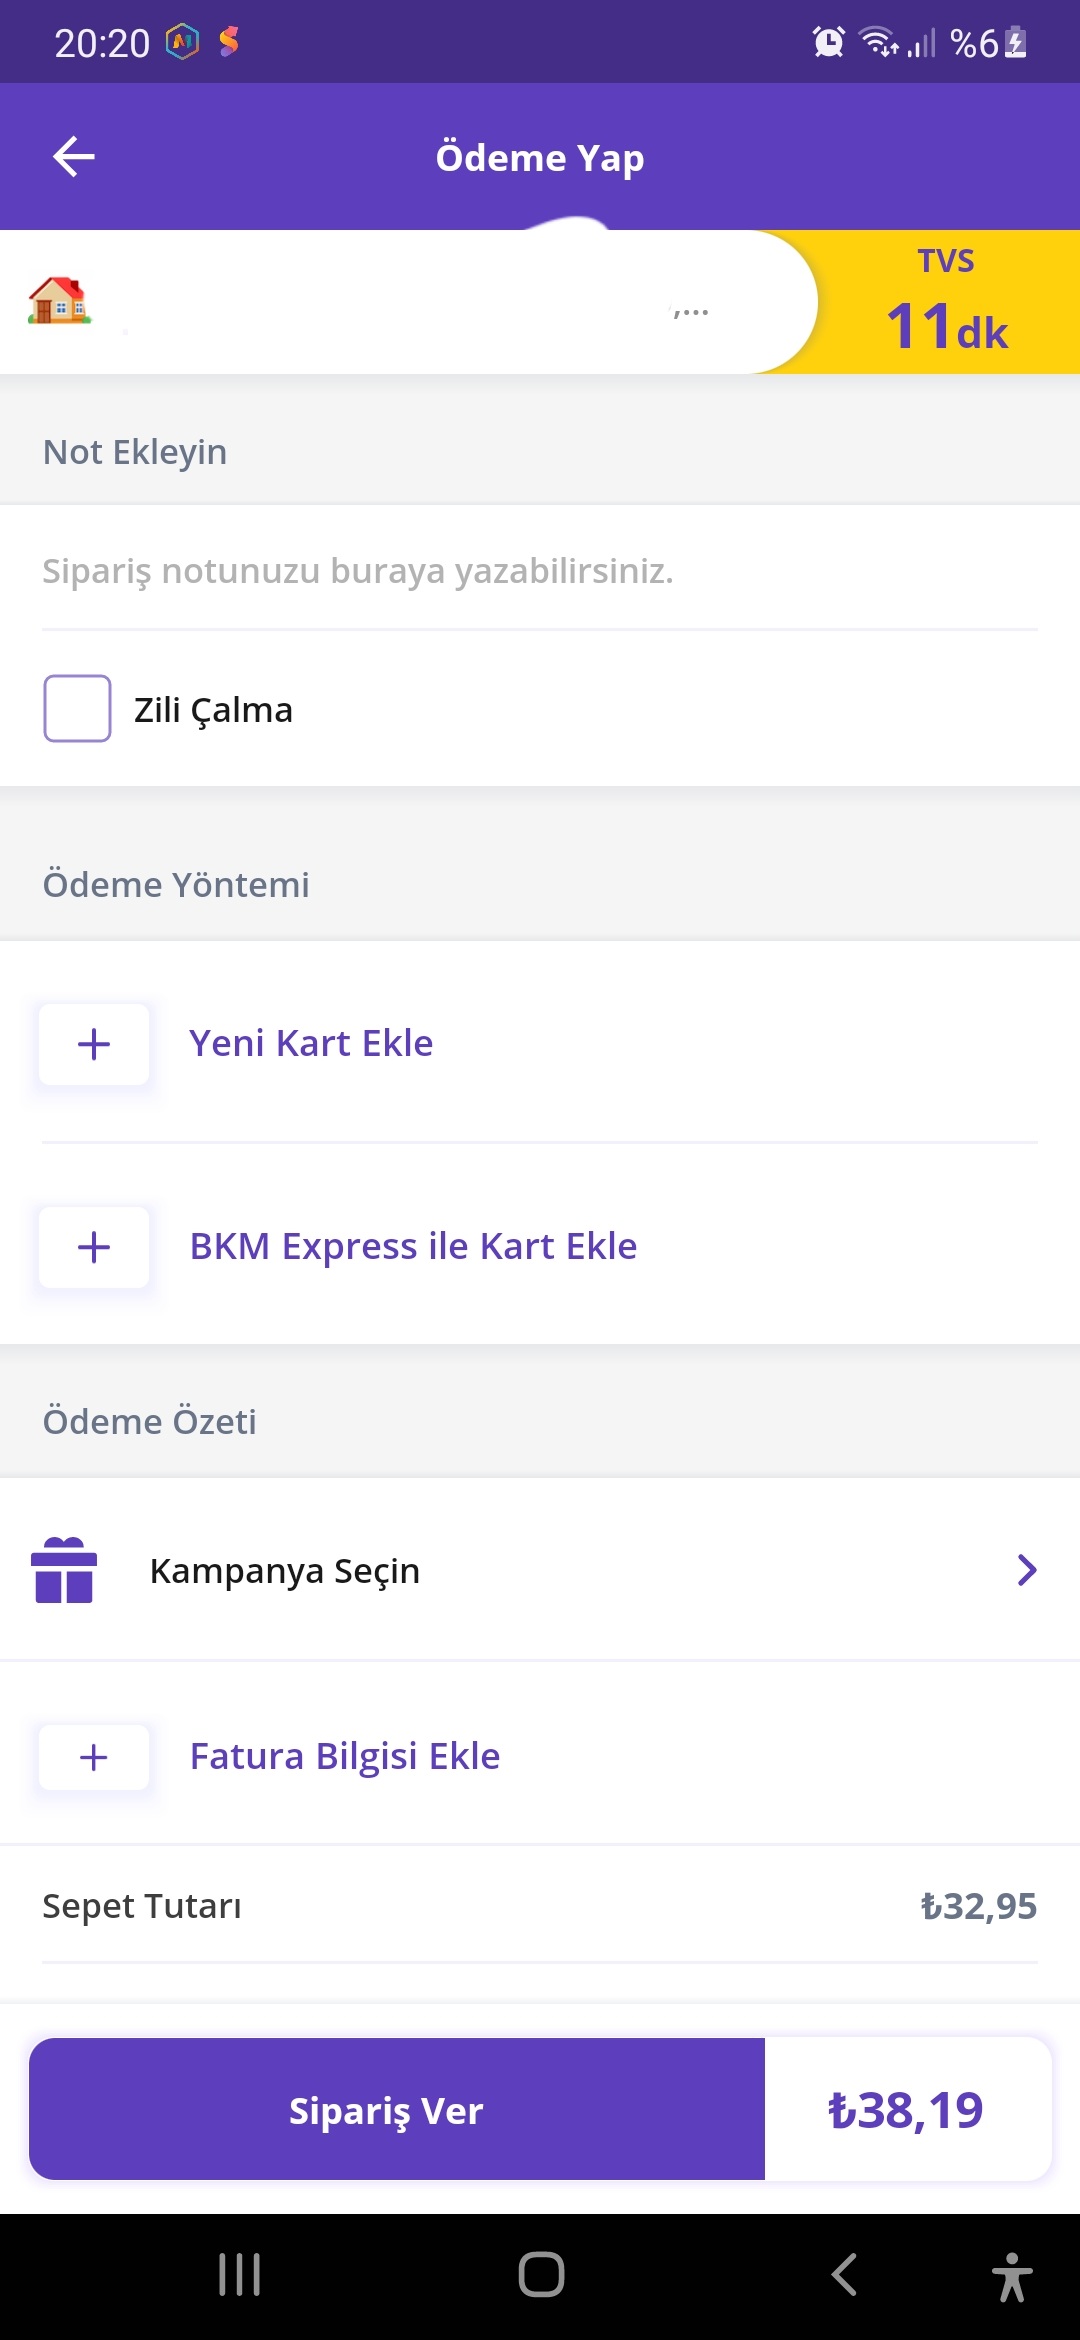This screenshot has width=1080, height=2340.
Task: Tap the back arrow in header
Action: pos(74,157)
